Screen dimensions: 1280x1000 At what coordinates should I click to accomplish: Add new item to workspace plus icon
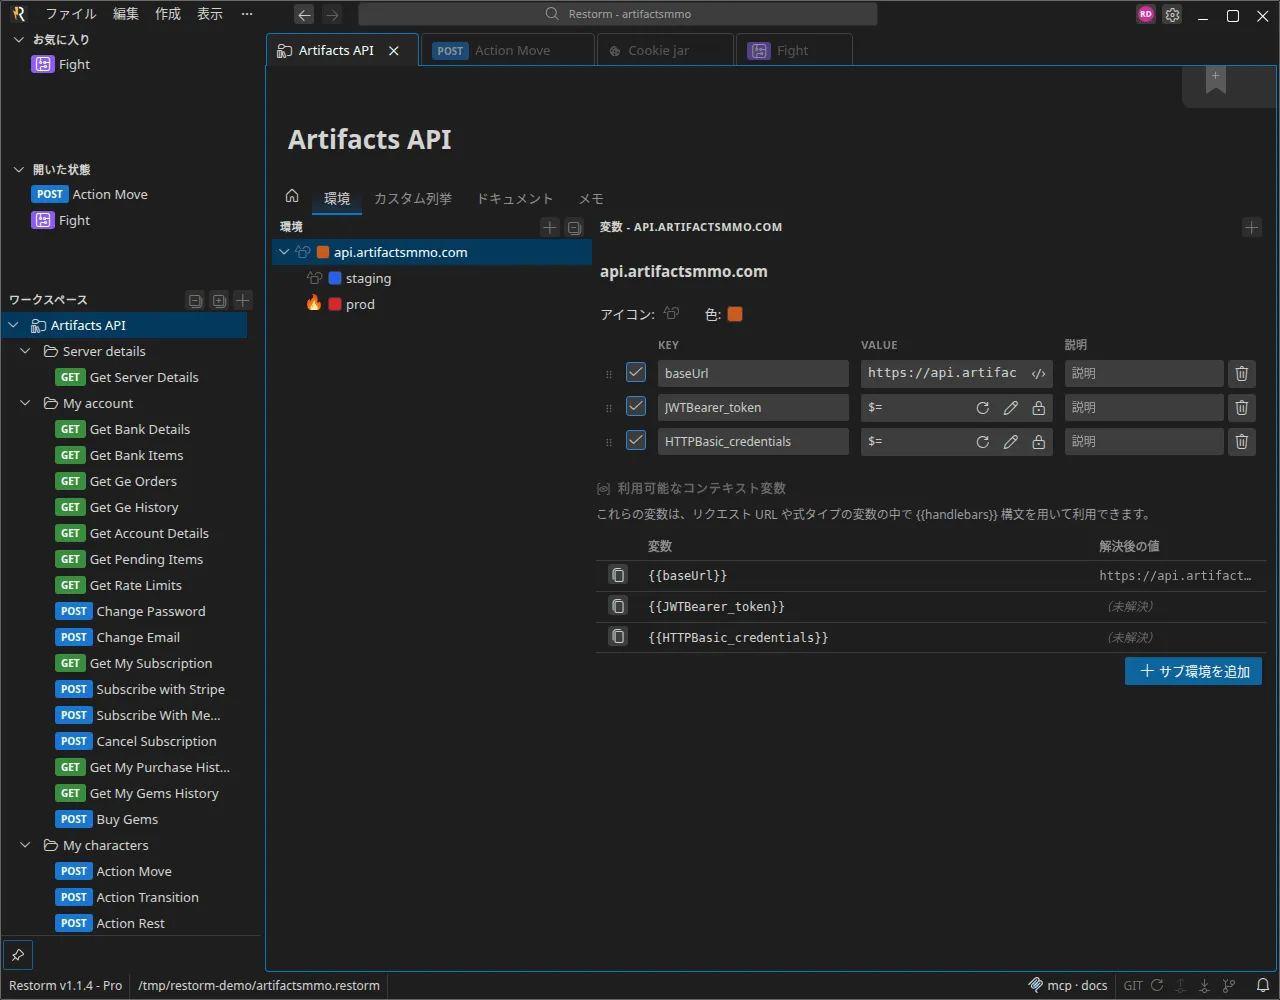point(243,300)
